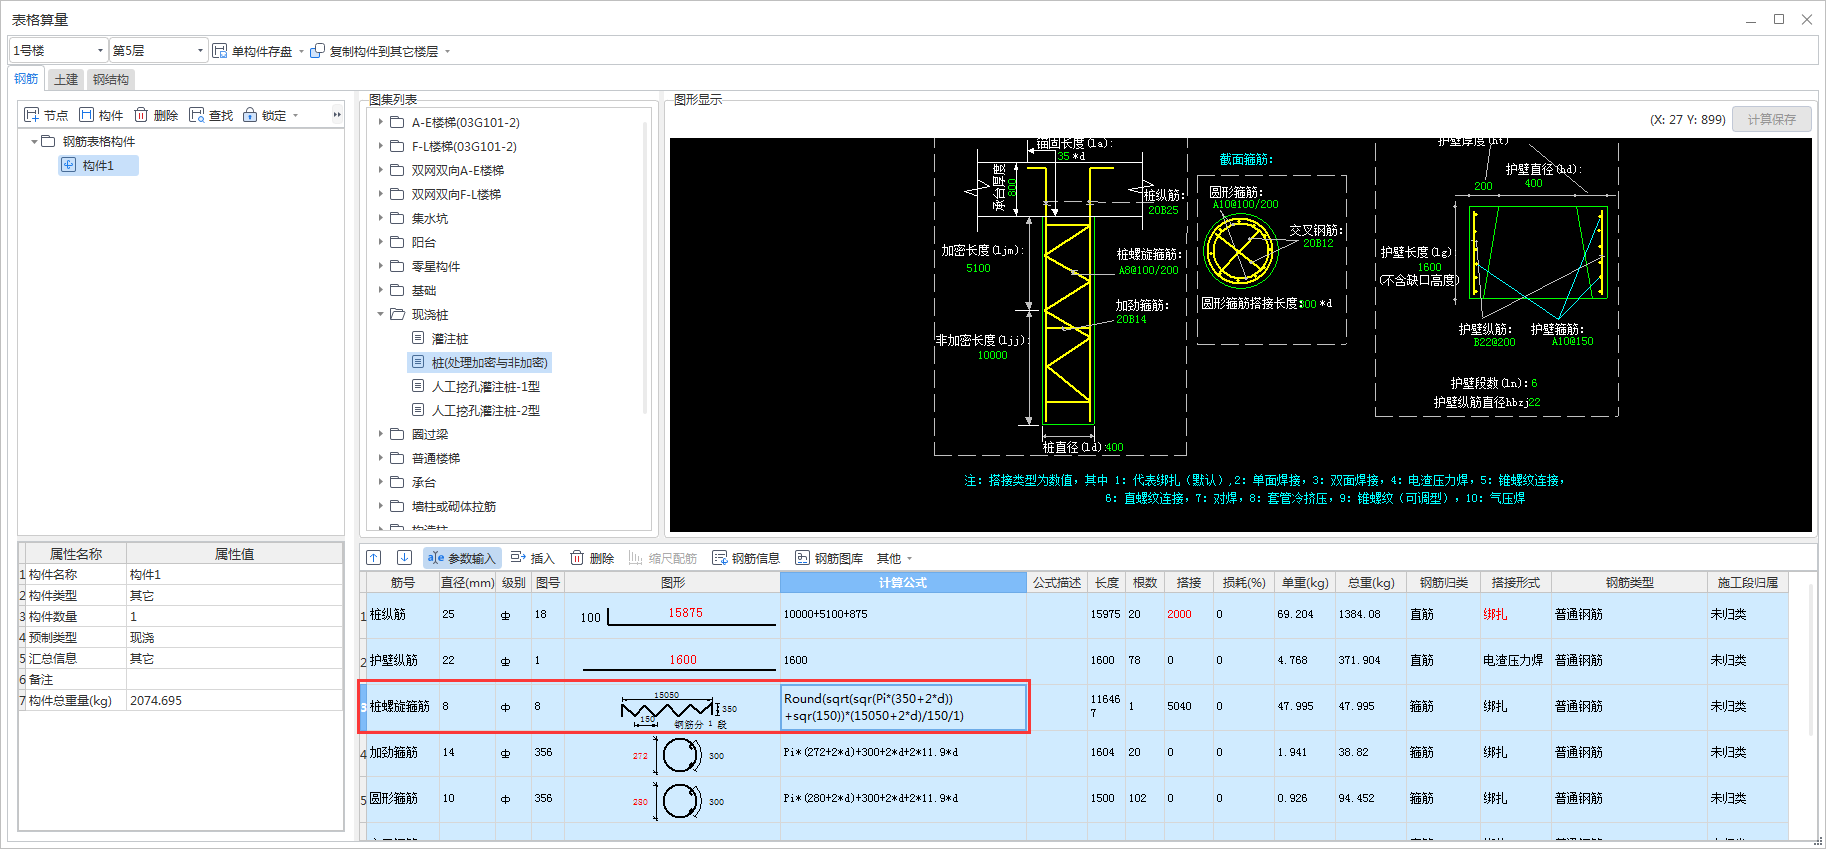Open the 第5层 floor dropdown
The width and height of the screenshot is (1826, 849).
[158, 50]
